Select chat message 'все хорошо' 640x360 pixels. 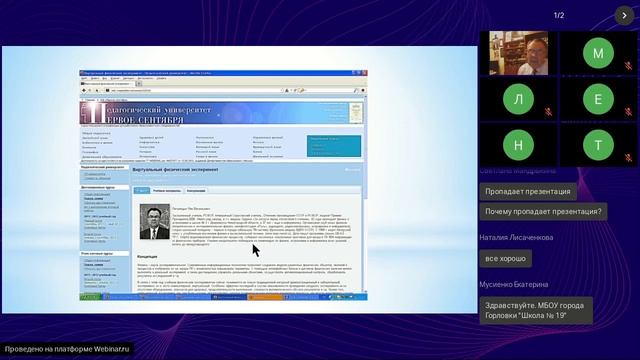click(x=505, y=258)
